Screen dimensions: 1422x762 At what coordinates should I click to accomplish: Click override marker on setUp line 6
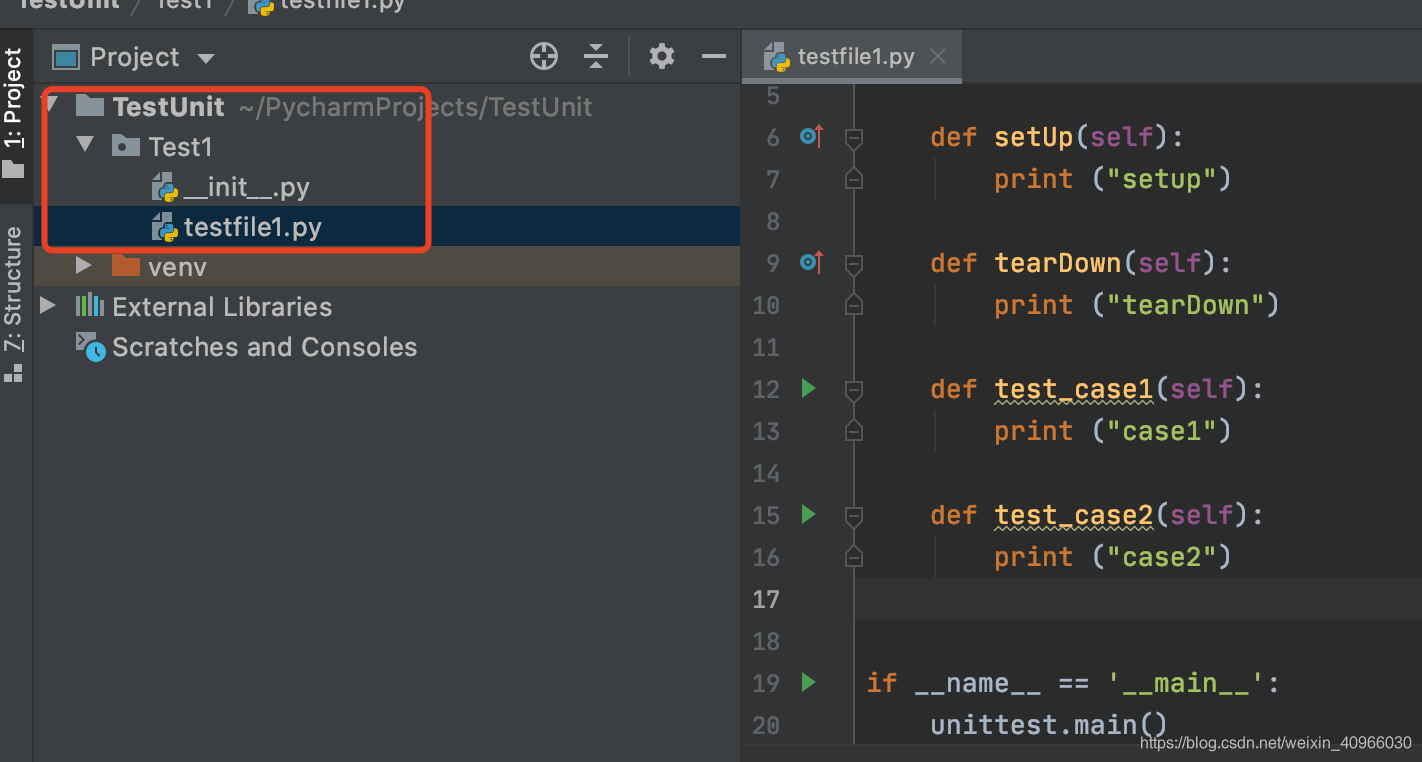coord(811,136)
